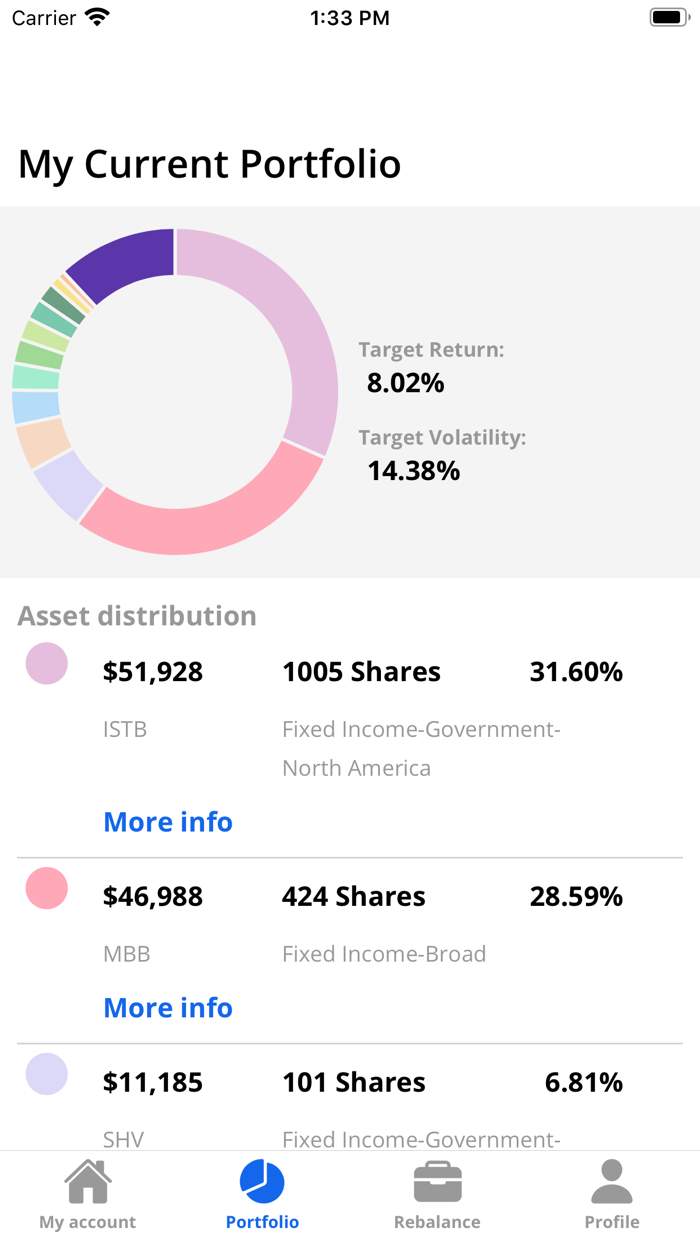
Task: Tap the home icon for My account
Action: pyautogui.click(x=87, y=1181)
